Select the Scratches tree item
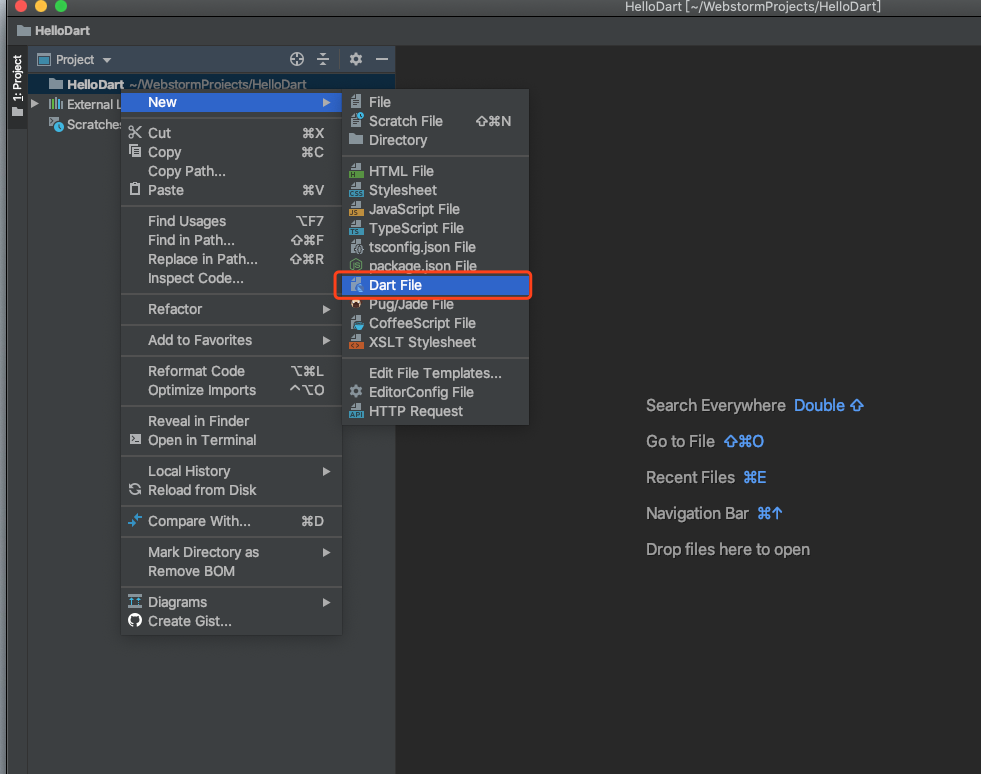Screen dimensions: 981x774 [94, 125]
